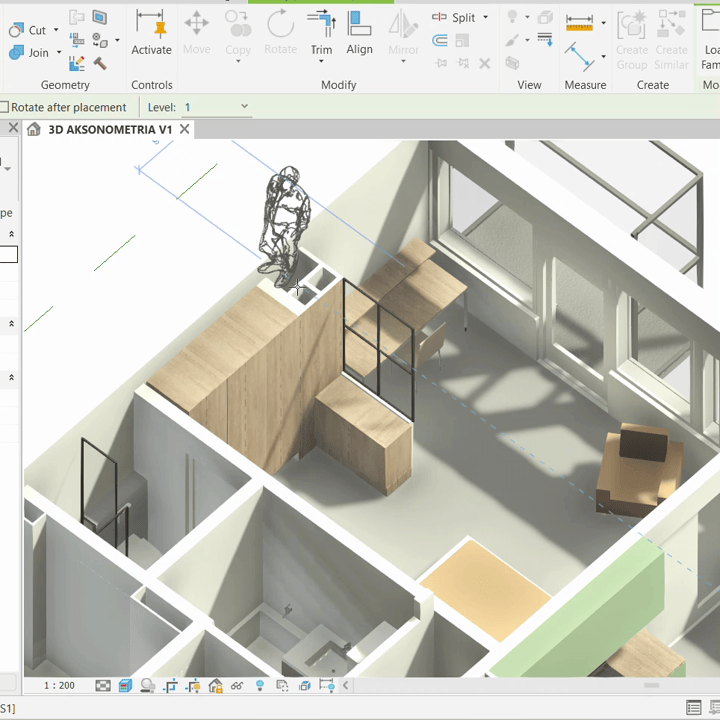This screenshot has height=720, width=720.
Task: Click the Join geometry tool
Action: click(x=30, y=52)
